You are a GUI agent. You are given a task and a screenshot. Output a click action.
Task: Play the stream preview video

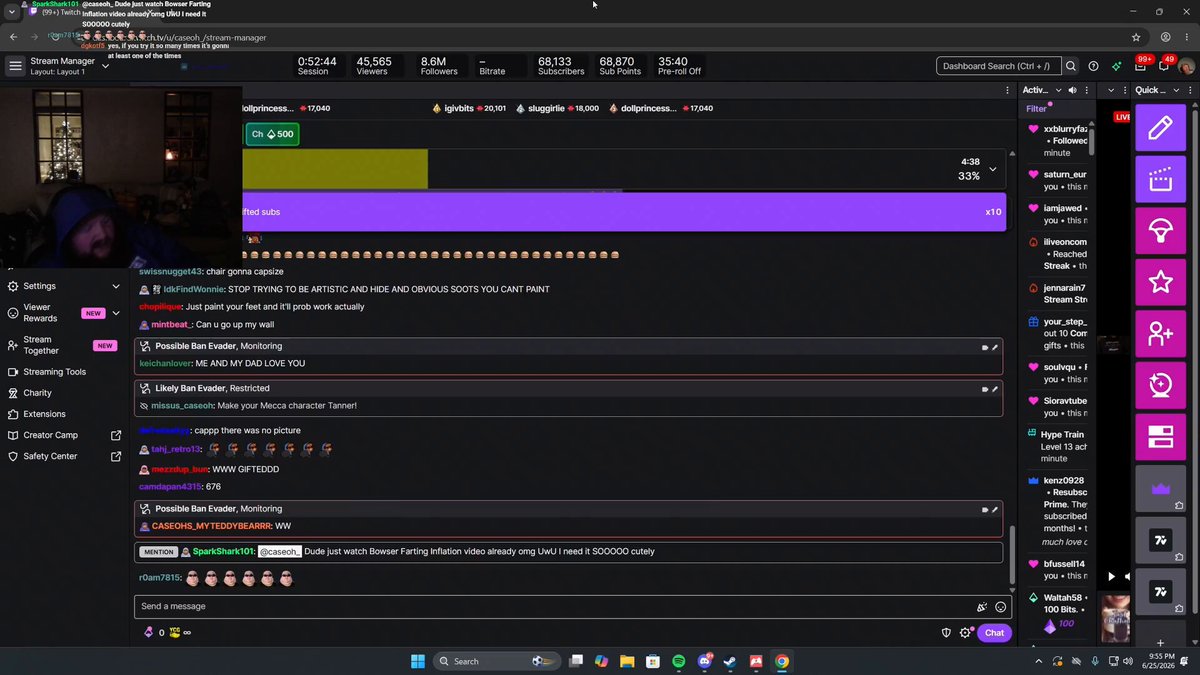click(1111, 576)
